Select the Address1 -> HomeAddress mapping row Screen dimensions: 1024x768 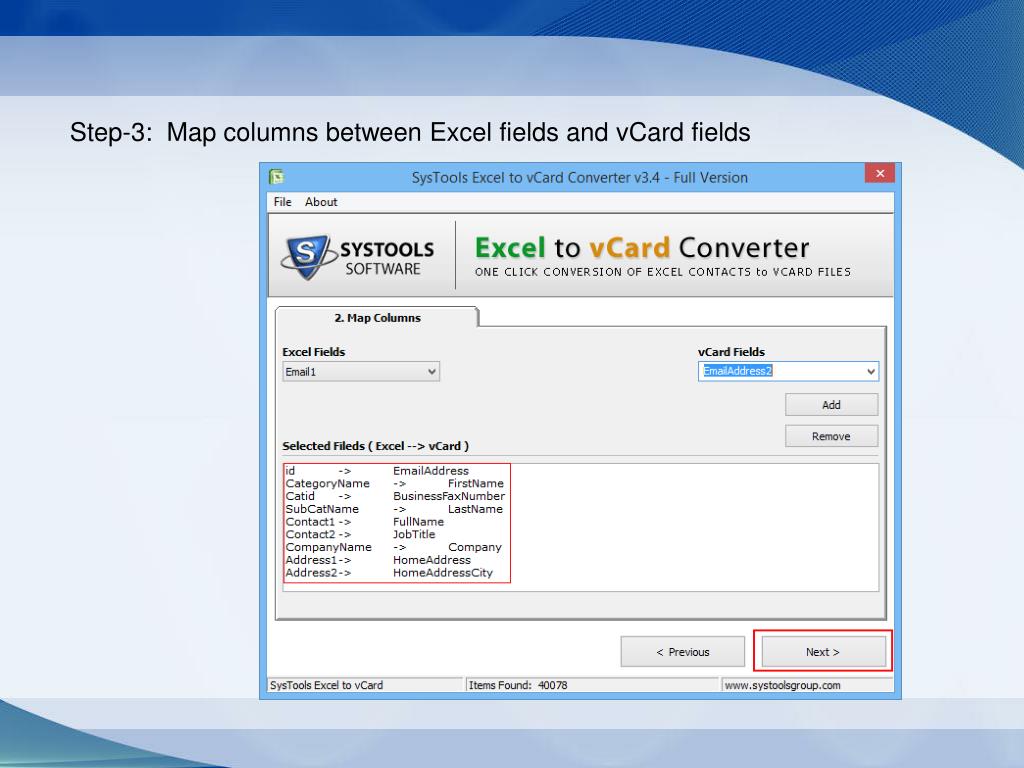(378, 560)
